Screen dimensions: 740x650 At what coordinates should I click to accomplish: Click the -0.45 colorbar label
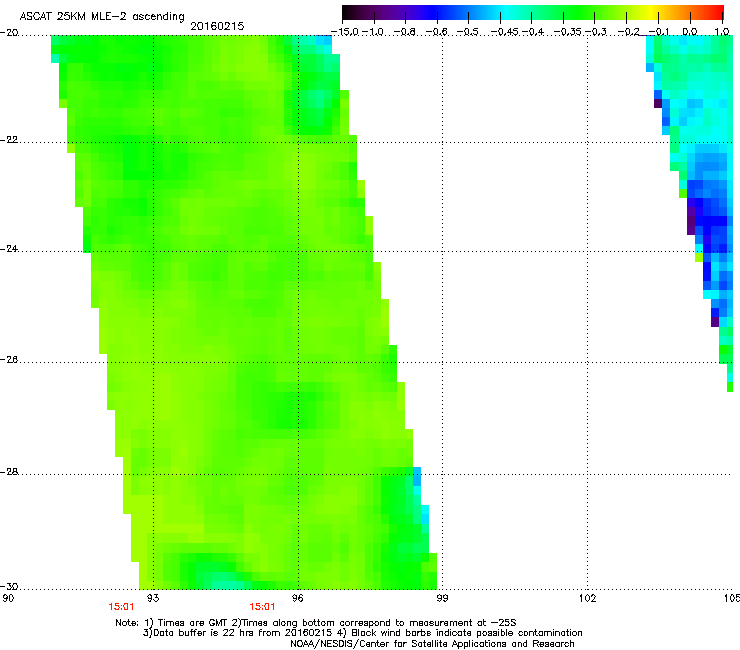(x=505, y=32)
